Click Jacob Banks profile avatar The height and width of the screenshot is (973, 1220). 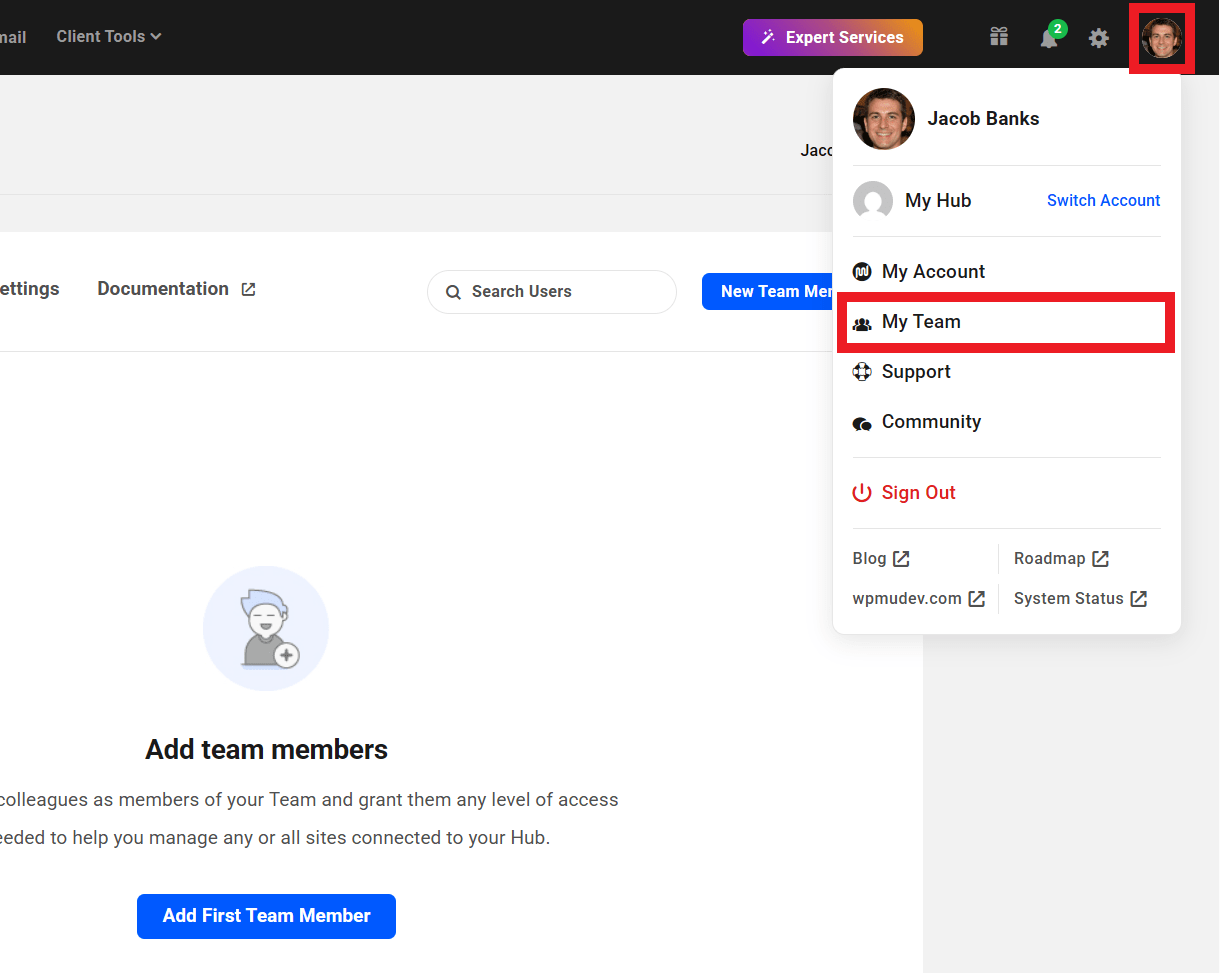click(x=1161, y=37)
